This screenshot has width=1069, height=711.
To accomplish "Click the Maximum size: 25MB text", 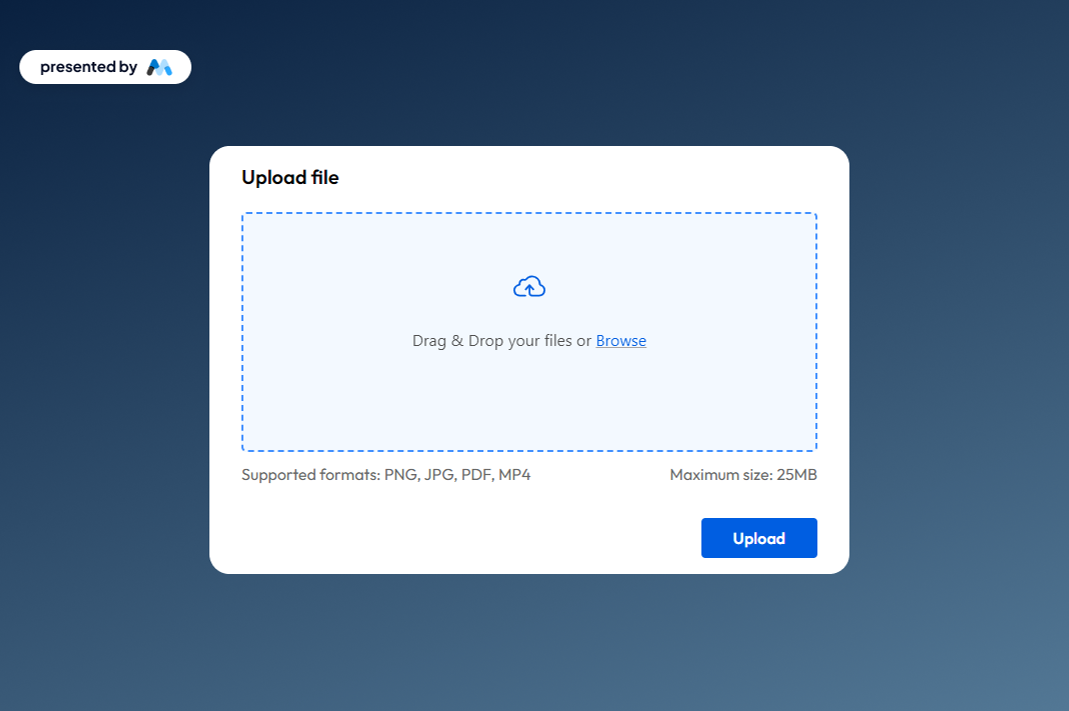I will [x=743, y=474].
